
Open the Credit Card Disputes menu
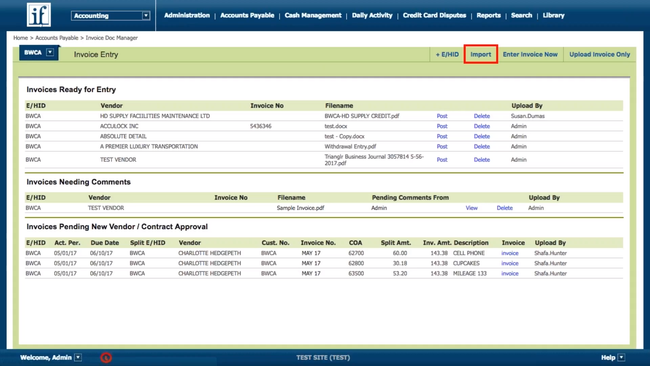(434, 15)
